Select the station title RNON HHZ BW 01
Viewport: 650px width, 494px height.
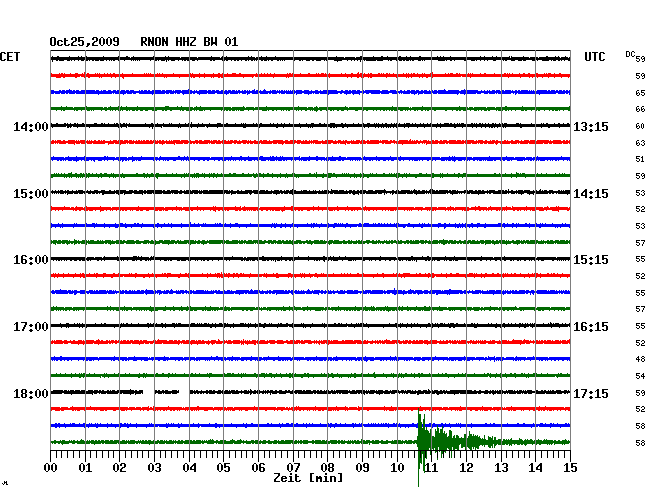189,42
